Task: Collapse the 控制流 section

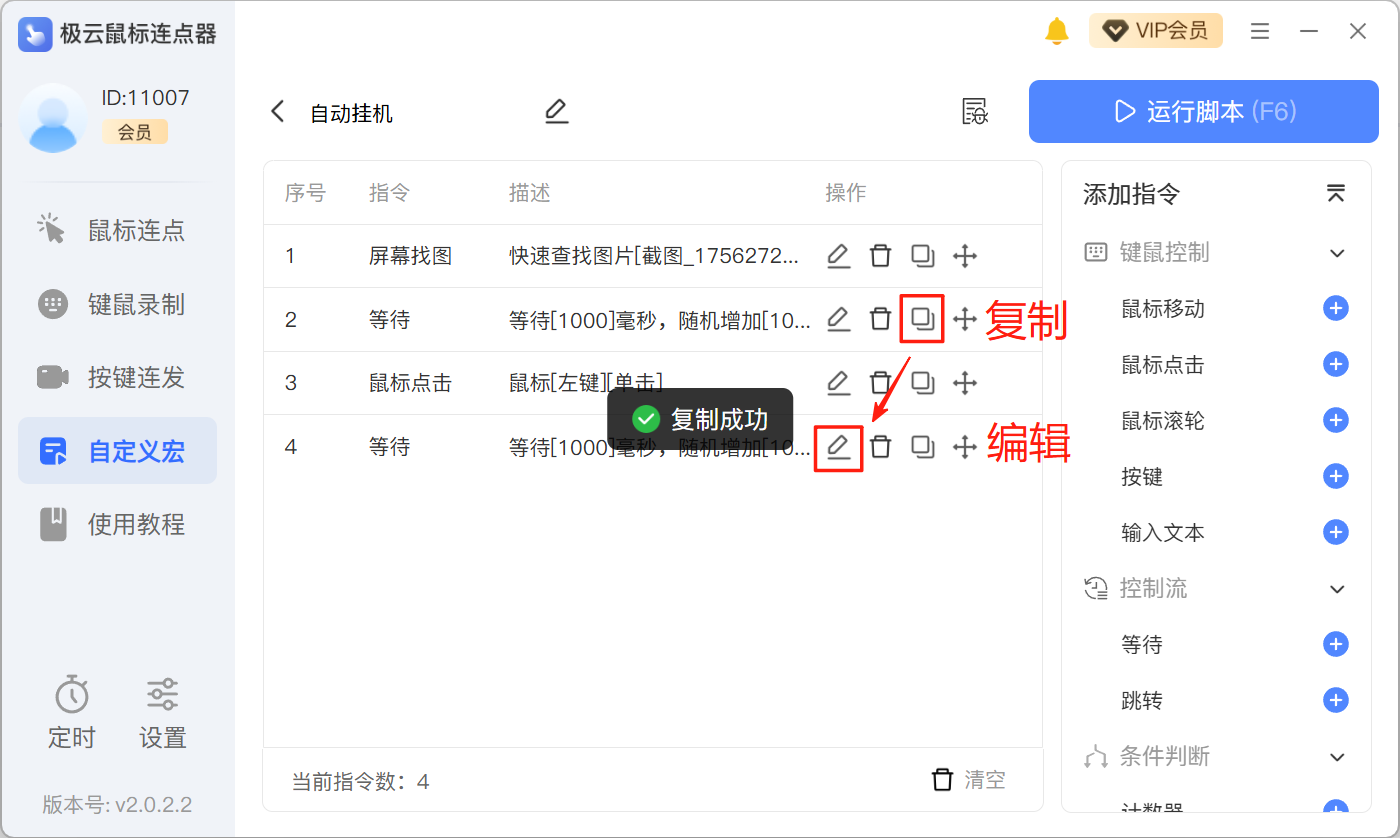Action: tap(1337, 589)
